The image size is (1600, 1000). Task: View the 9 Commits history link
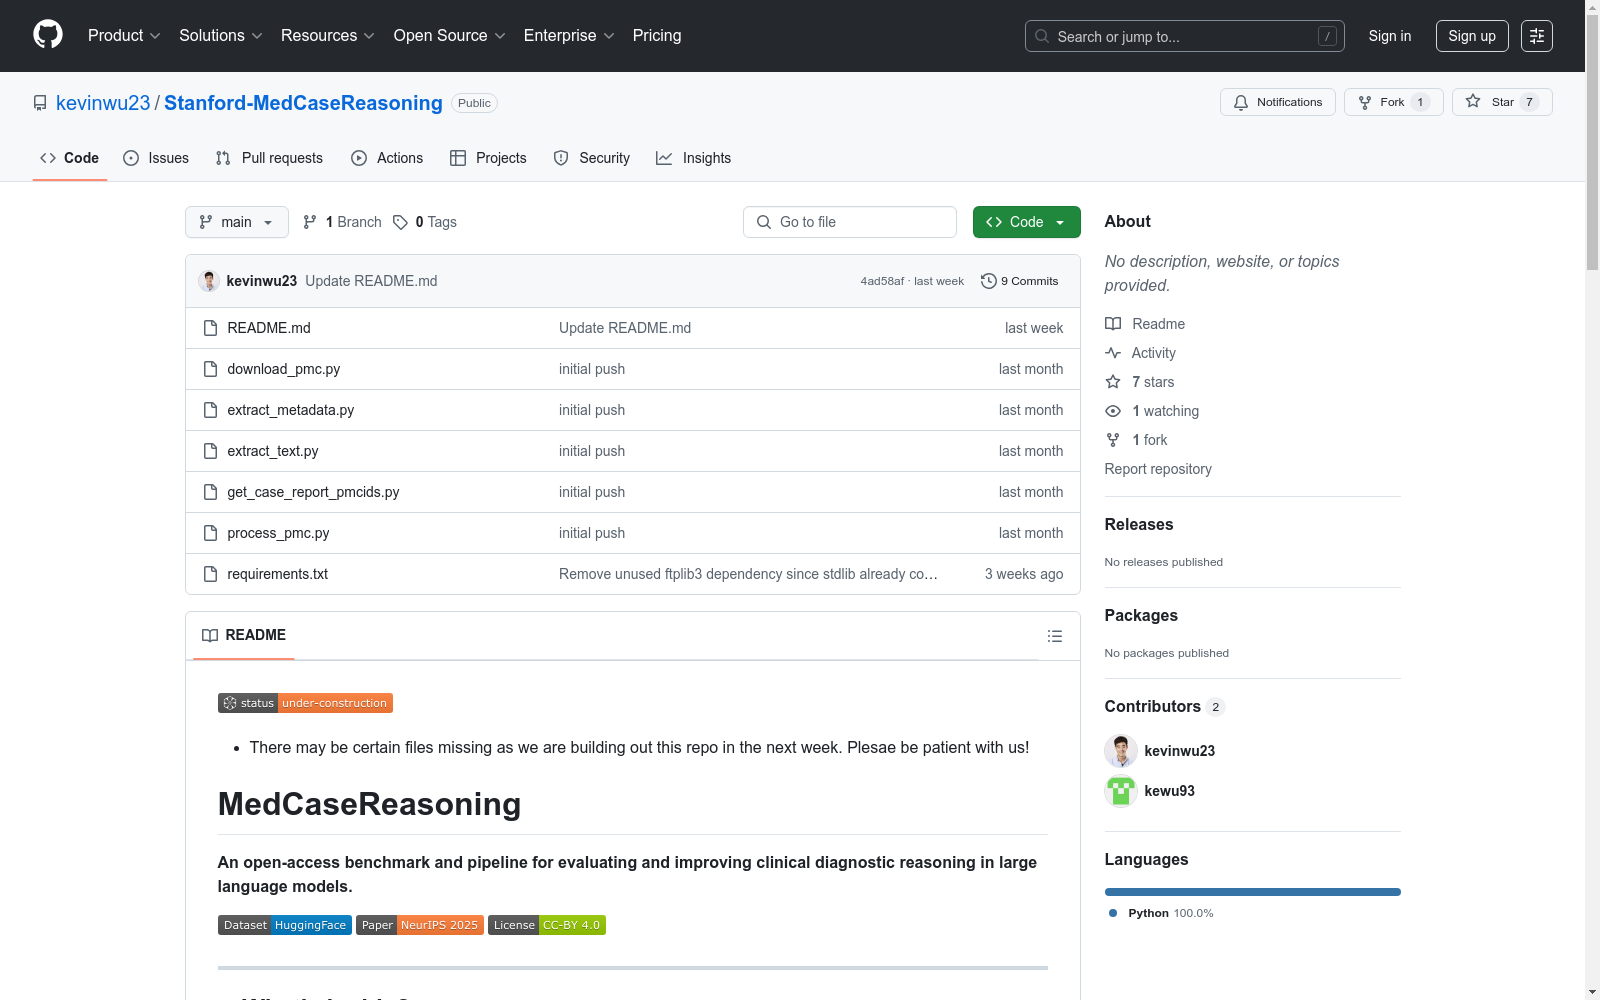pos(1020,281)
